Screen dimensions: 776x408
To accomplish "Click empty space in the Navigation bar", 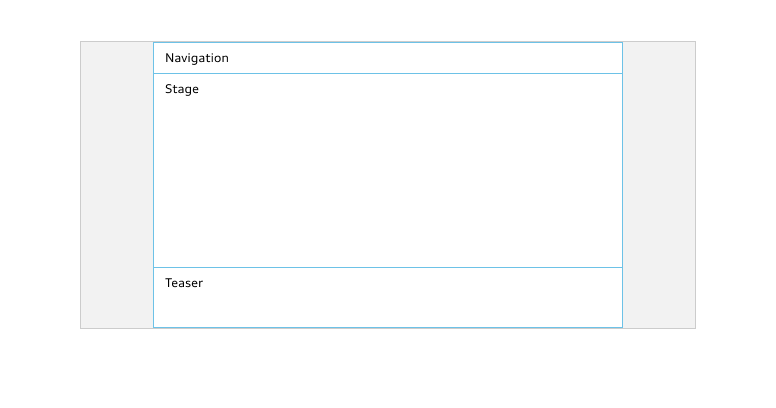I will click(x=426, y=58).
